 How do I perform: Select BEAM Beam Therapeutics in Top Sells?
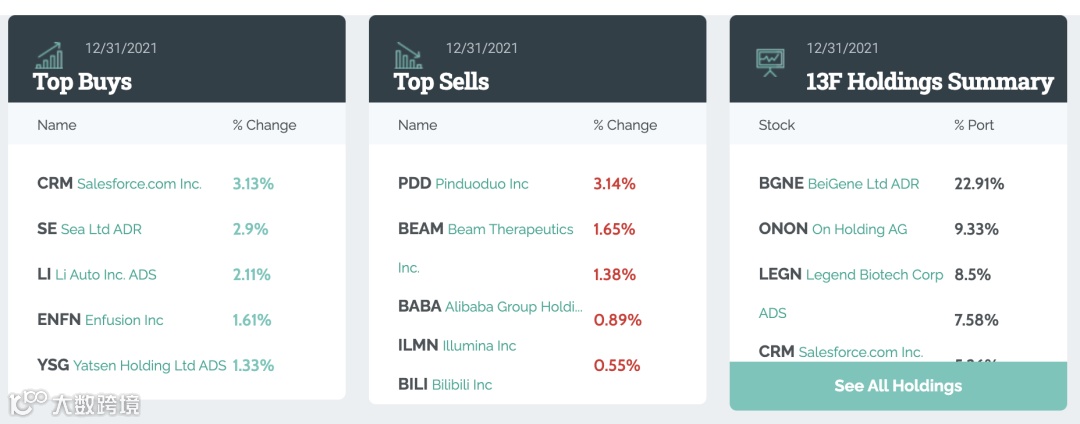pos(485,229)
